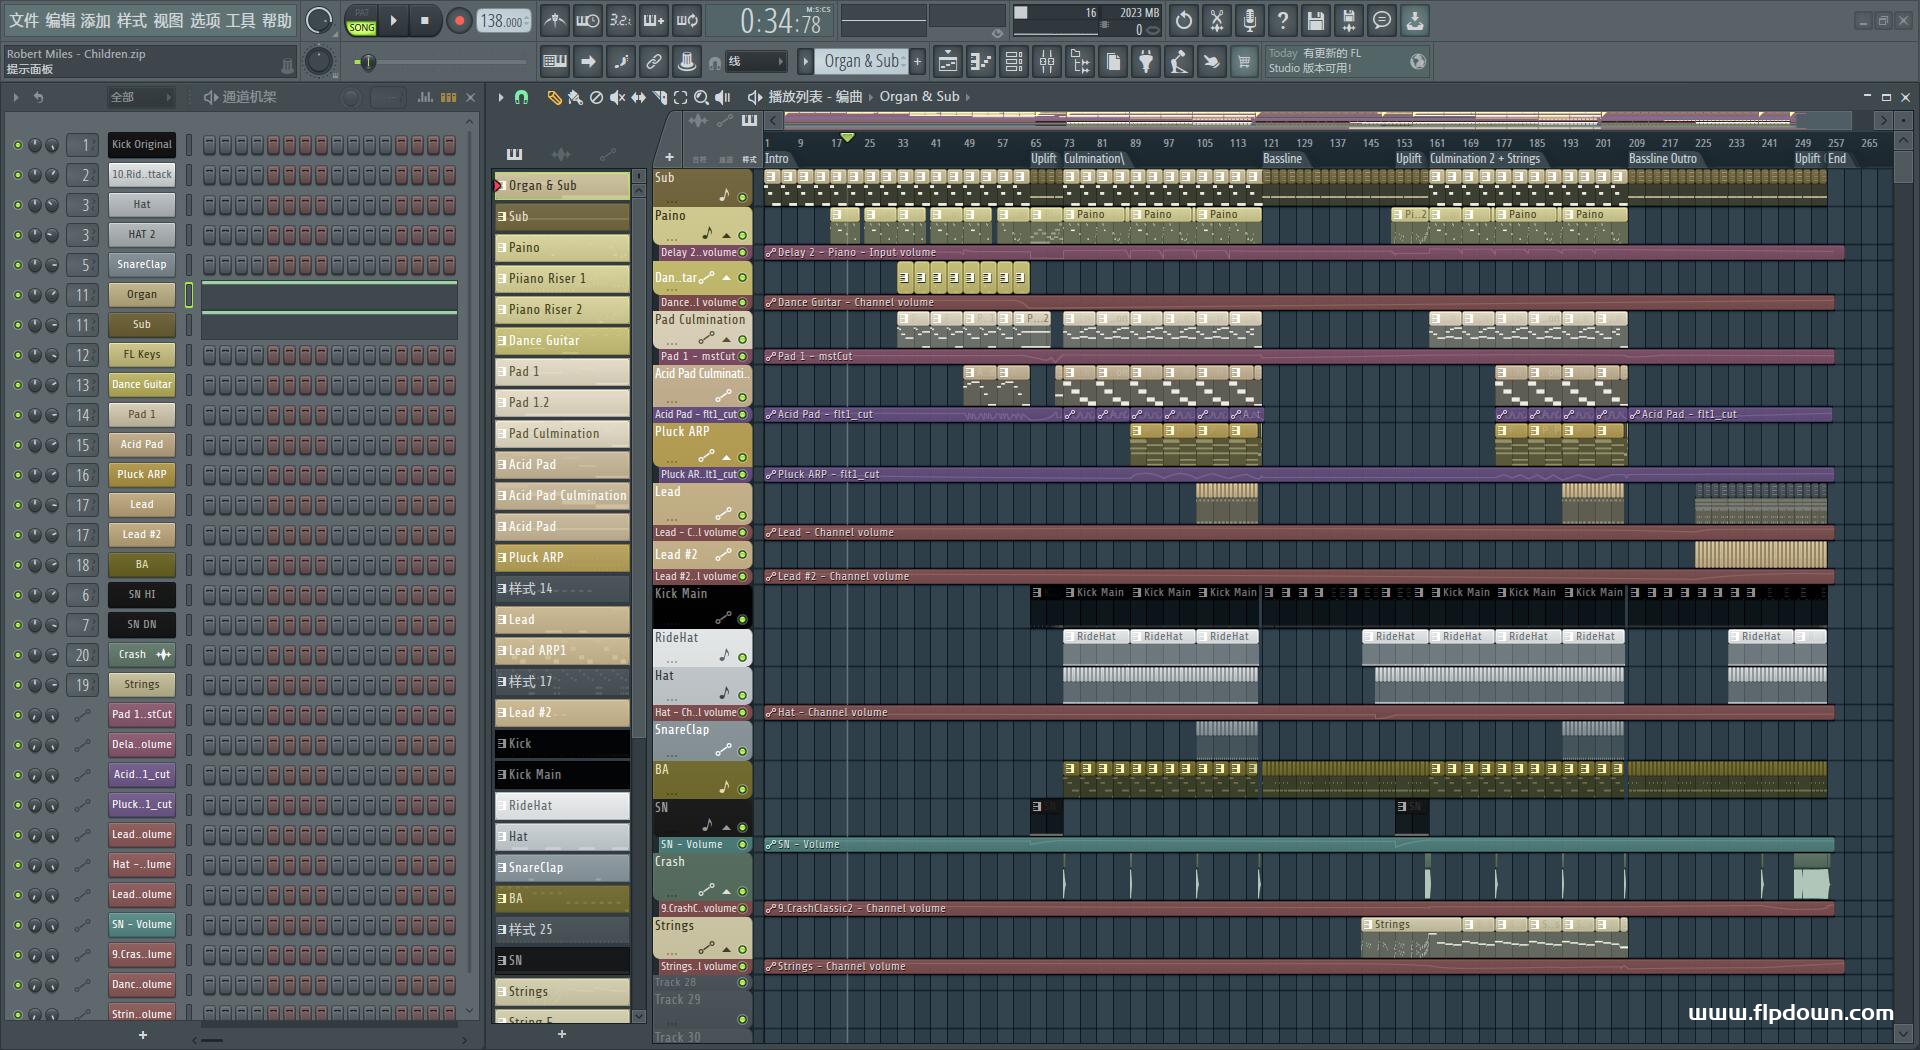
Task: Mute track Paino using its green light
Action: pos(742,236)
